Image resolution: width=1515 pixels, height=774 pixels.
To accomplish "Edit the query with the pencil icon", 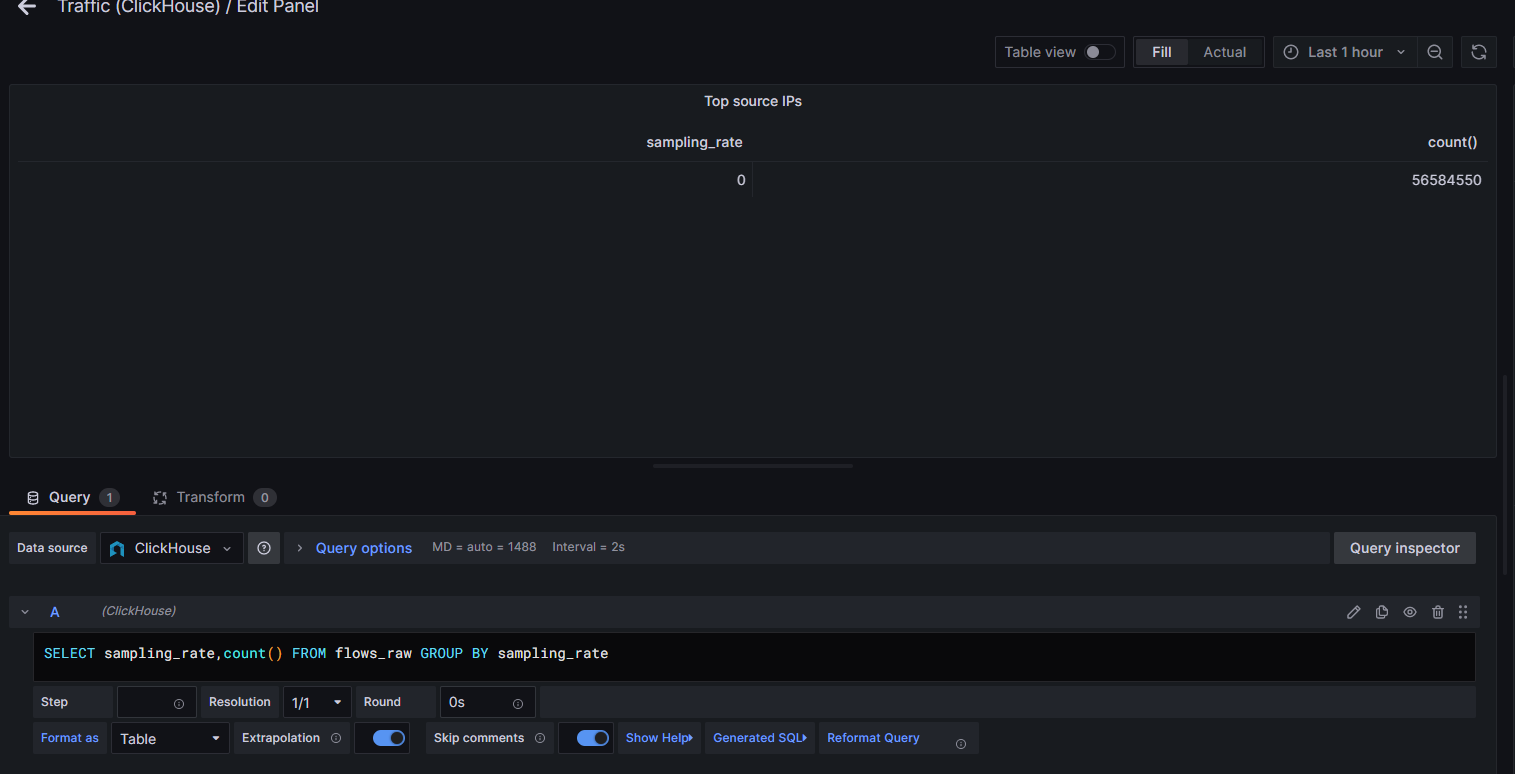I will click(x=1353, y=611).
